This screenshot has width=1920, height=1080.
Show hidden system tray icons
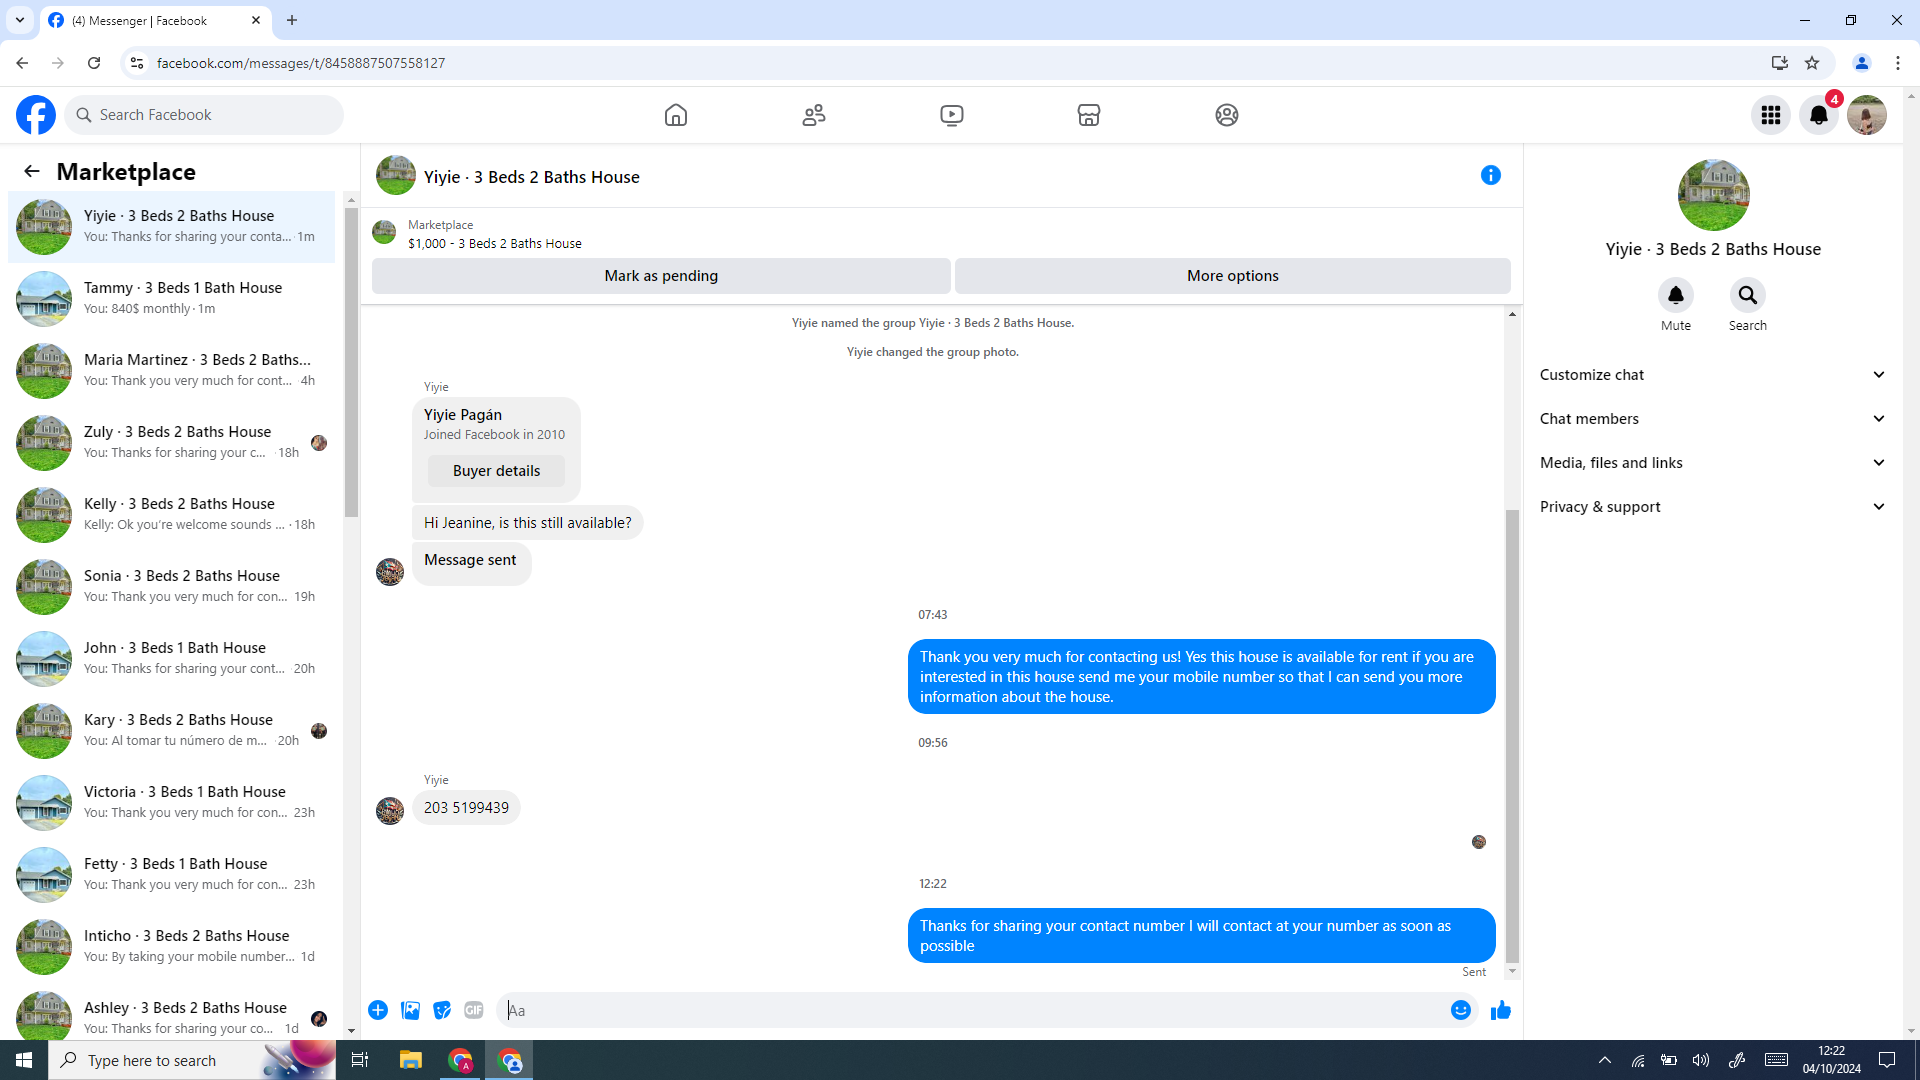[1605, 1060]
